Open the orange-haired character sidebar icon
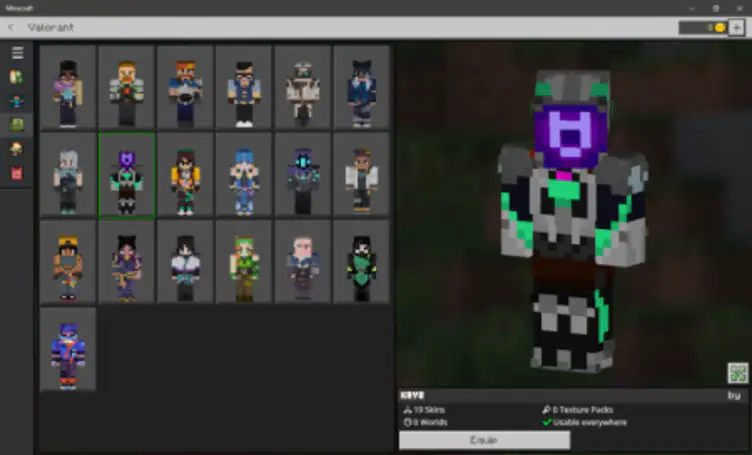 (x=17, y=149)
